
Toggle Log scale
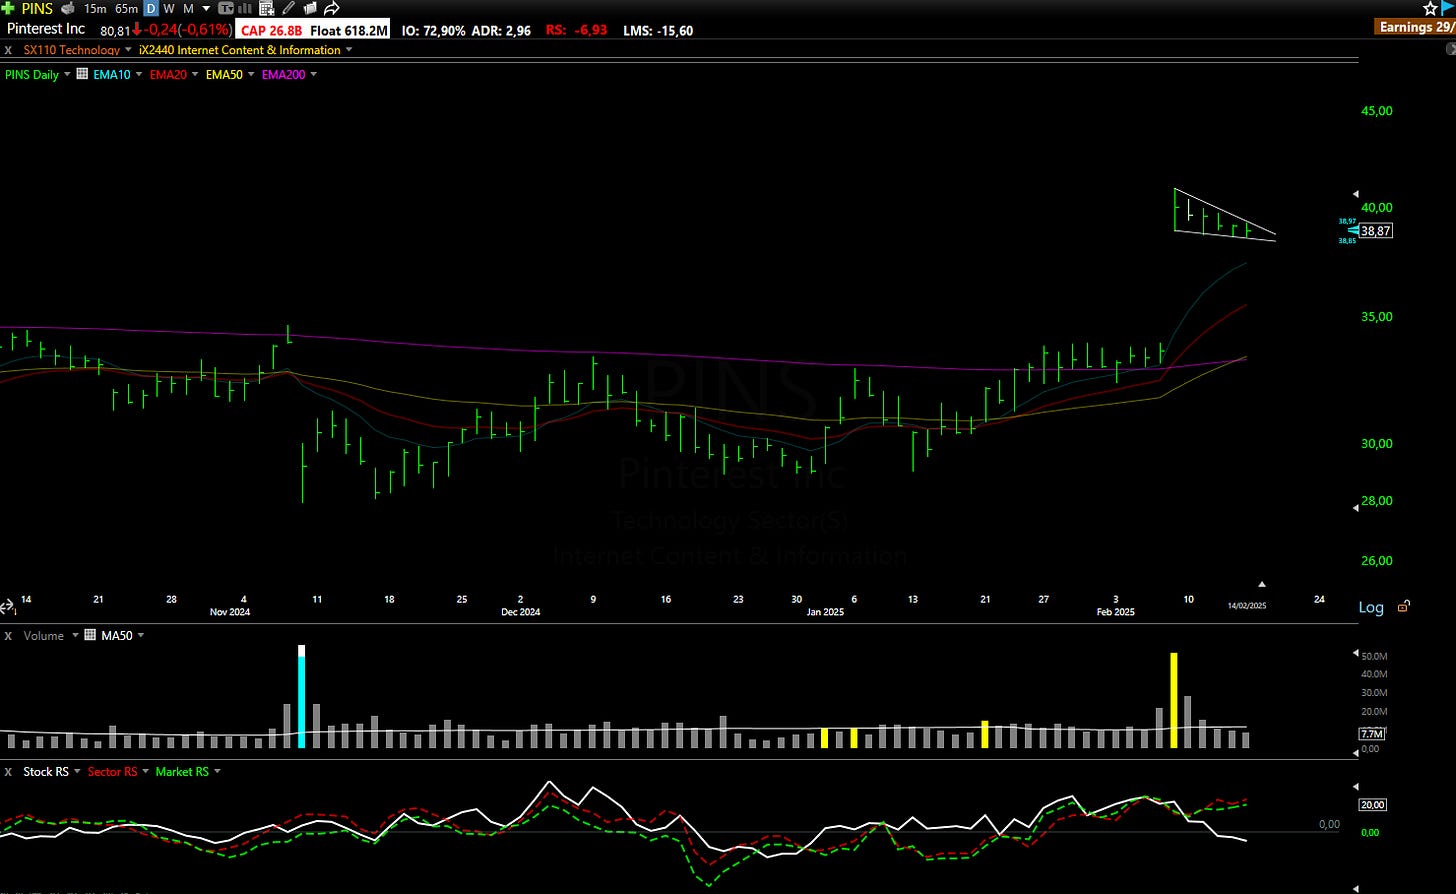click(x=1371, y=607)
